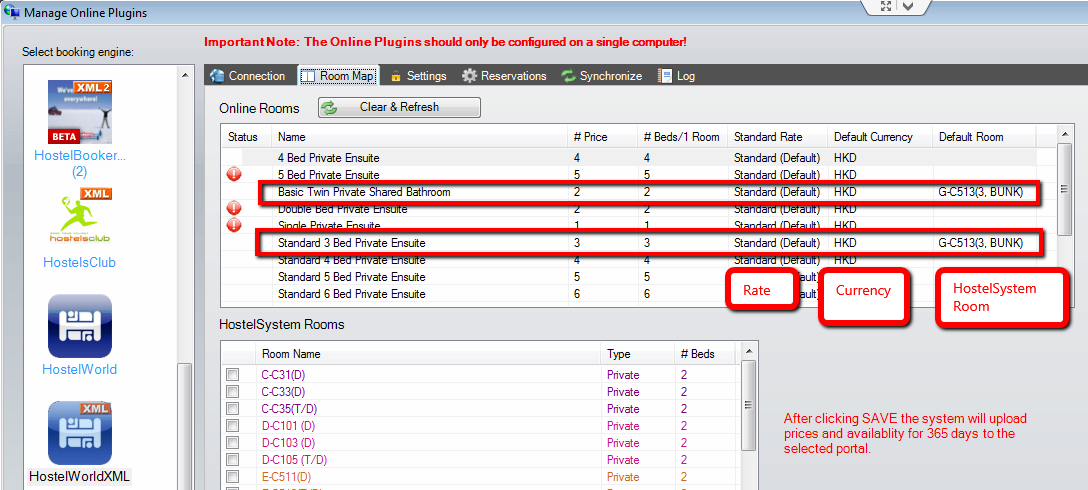Open the Reservations tab
The width and height of the screenshot is (1088, 490).
(x=504, y=76)
